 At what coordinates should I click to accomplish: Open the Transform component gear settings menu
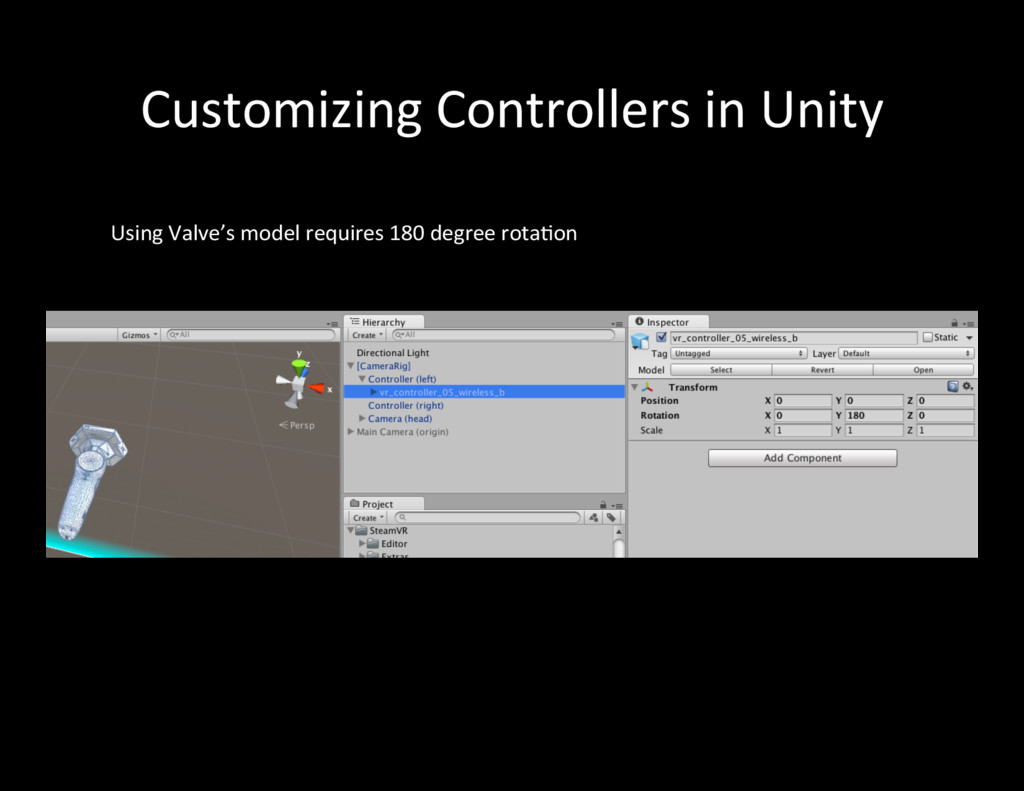[x=967, y=387]
